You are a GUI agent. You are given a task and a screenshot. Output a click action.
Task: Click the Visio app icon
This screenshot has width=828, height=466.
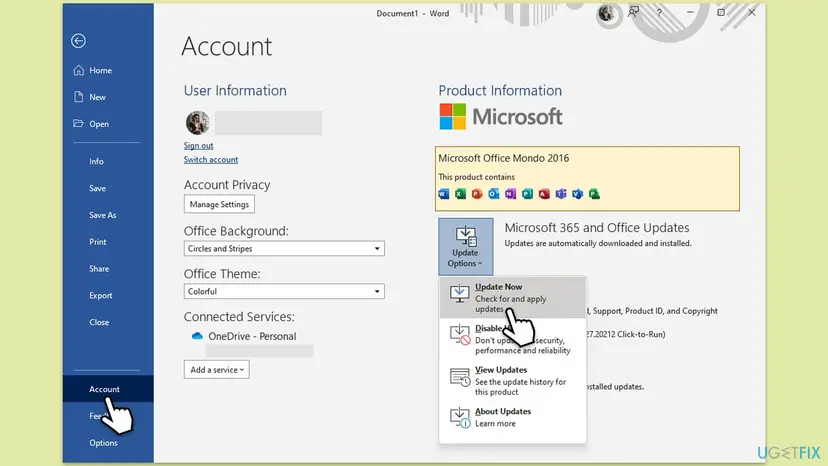[x=577, y=194]
